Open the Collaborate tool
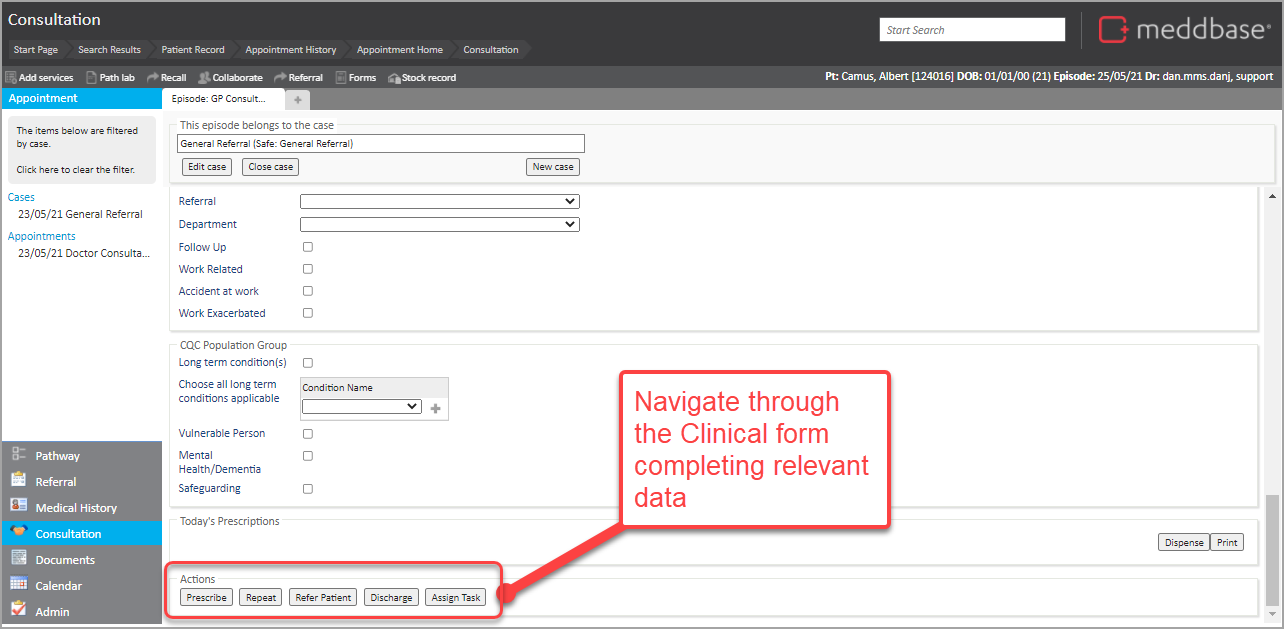 point(204,77)
